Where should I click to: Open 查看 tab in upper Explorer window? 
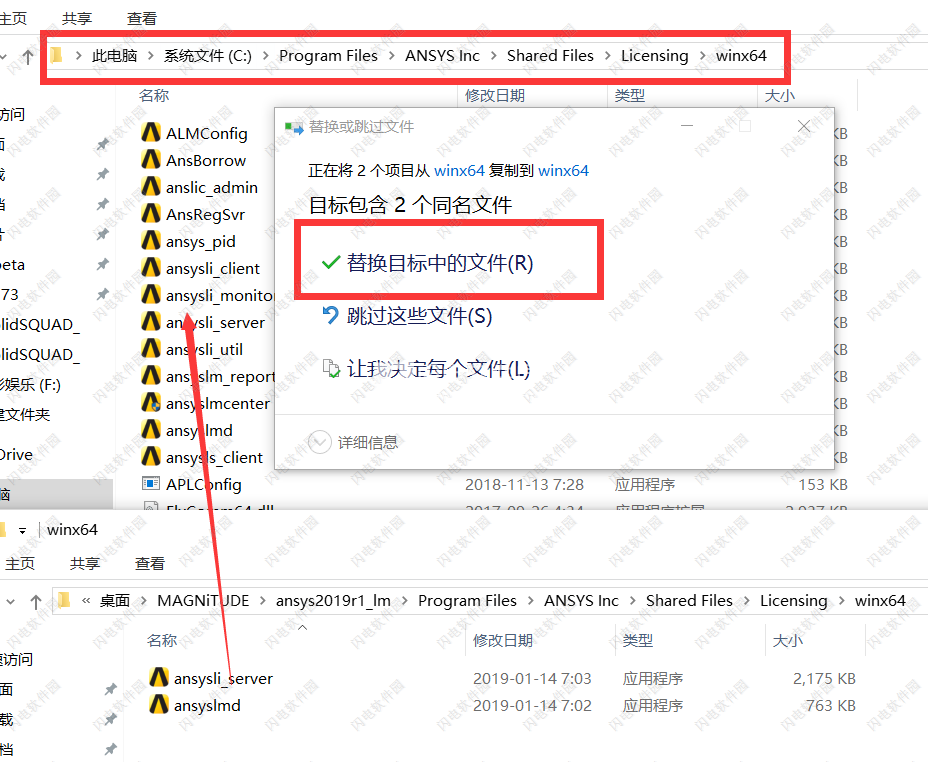pos(141,19)
